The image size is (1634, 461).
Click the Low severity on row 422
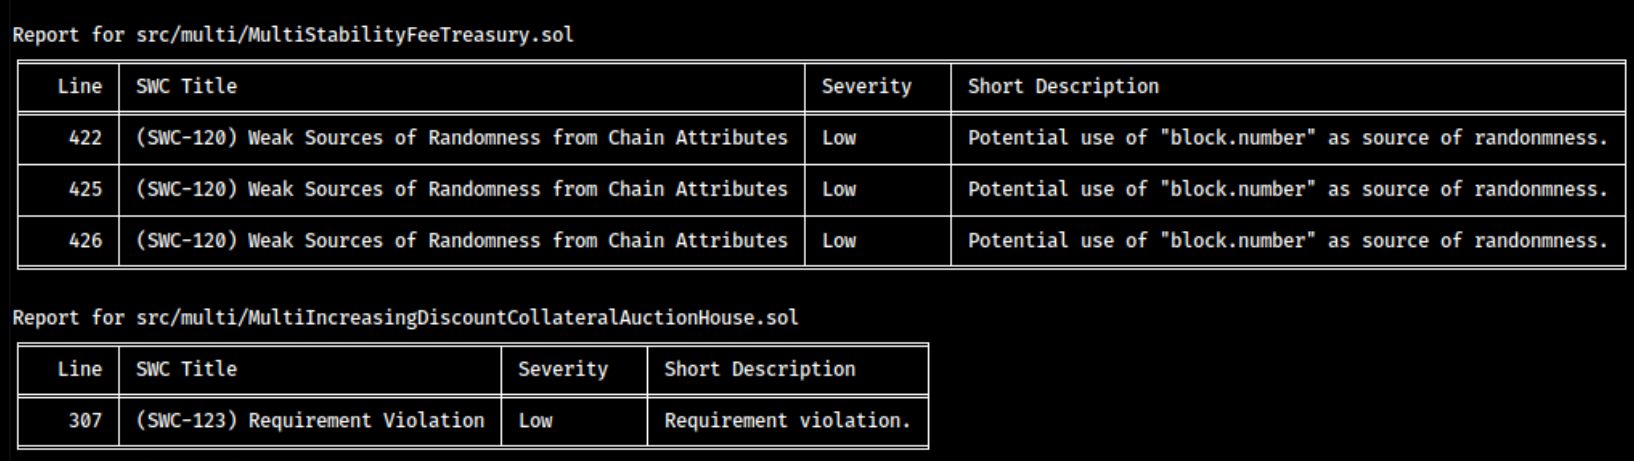coord(839,138)
